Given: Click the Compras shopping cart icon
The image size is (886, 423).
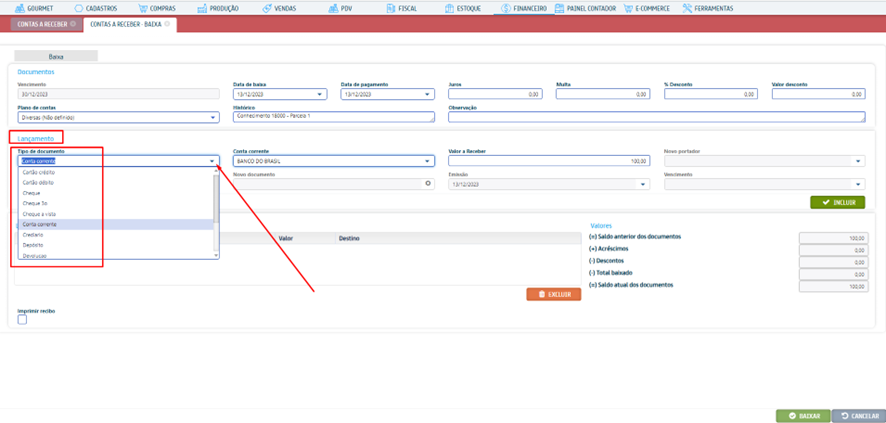Looking at the screenshot, I should tap(143, 8).
